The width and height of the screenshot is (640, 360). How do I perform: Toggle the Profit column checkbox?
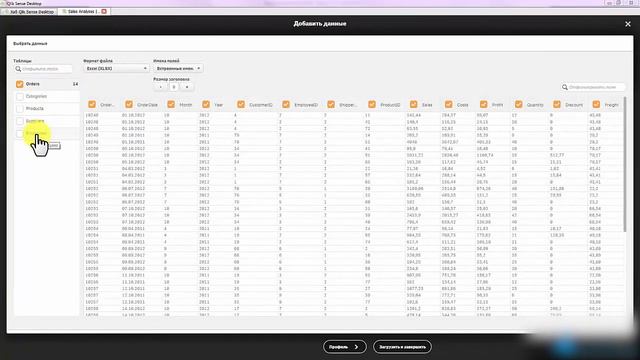(484, 104)
